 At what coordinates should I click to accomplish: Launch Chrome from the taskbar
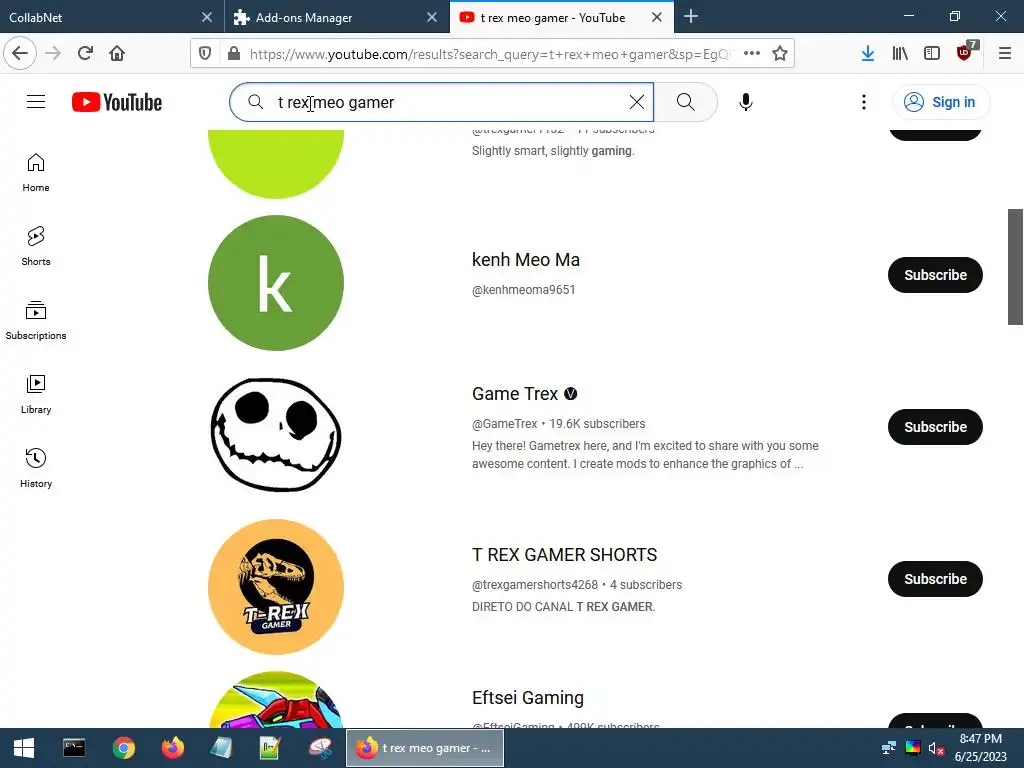click(123, 748)
